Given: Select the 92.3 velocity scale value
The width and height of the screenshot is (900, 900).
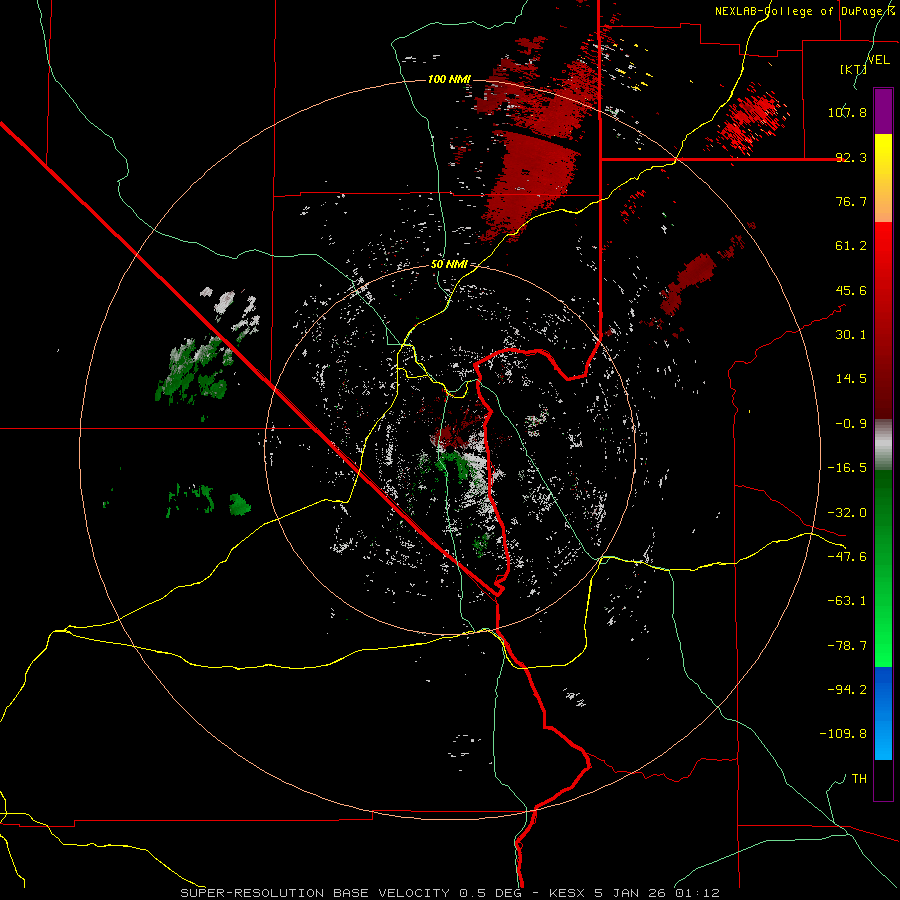Looking at the screenshot, I should click(x=851, y=157).
